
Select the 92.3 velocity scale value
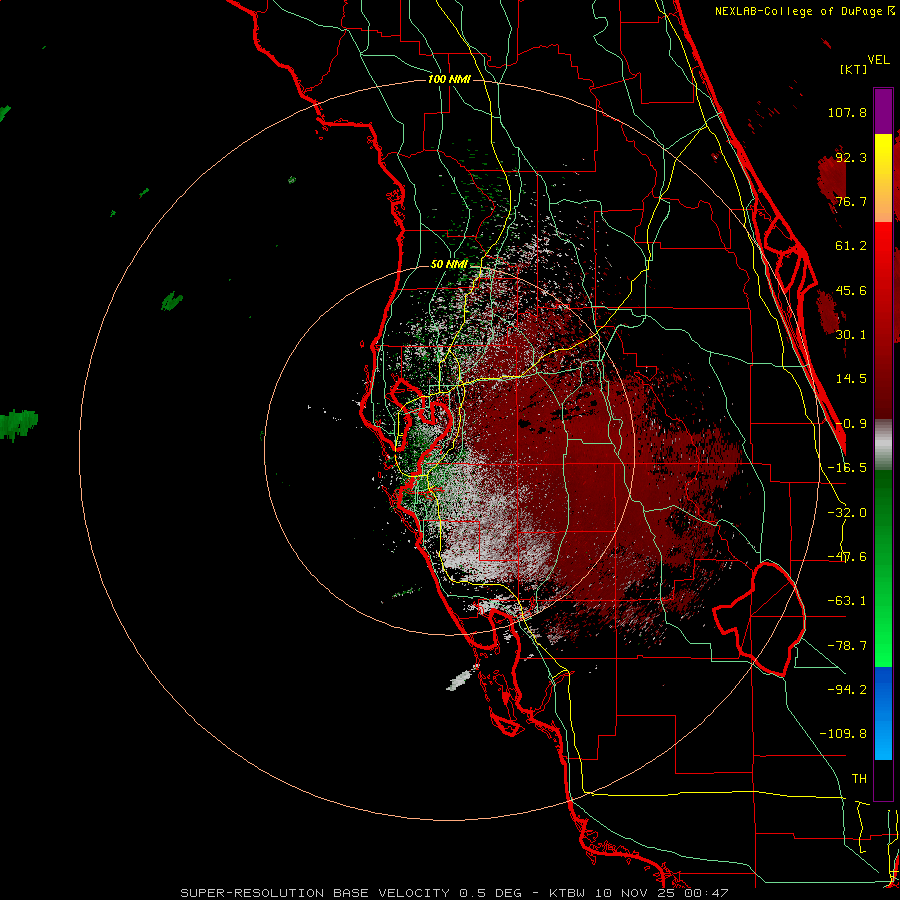[x=851, y=157]
